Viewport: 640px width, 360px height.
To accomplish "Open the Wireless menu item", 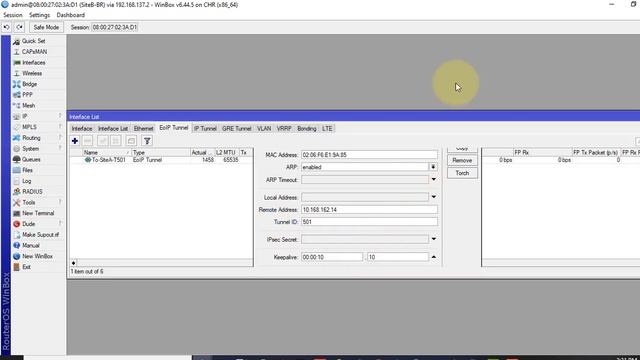I will tap(32, 73).
